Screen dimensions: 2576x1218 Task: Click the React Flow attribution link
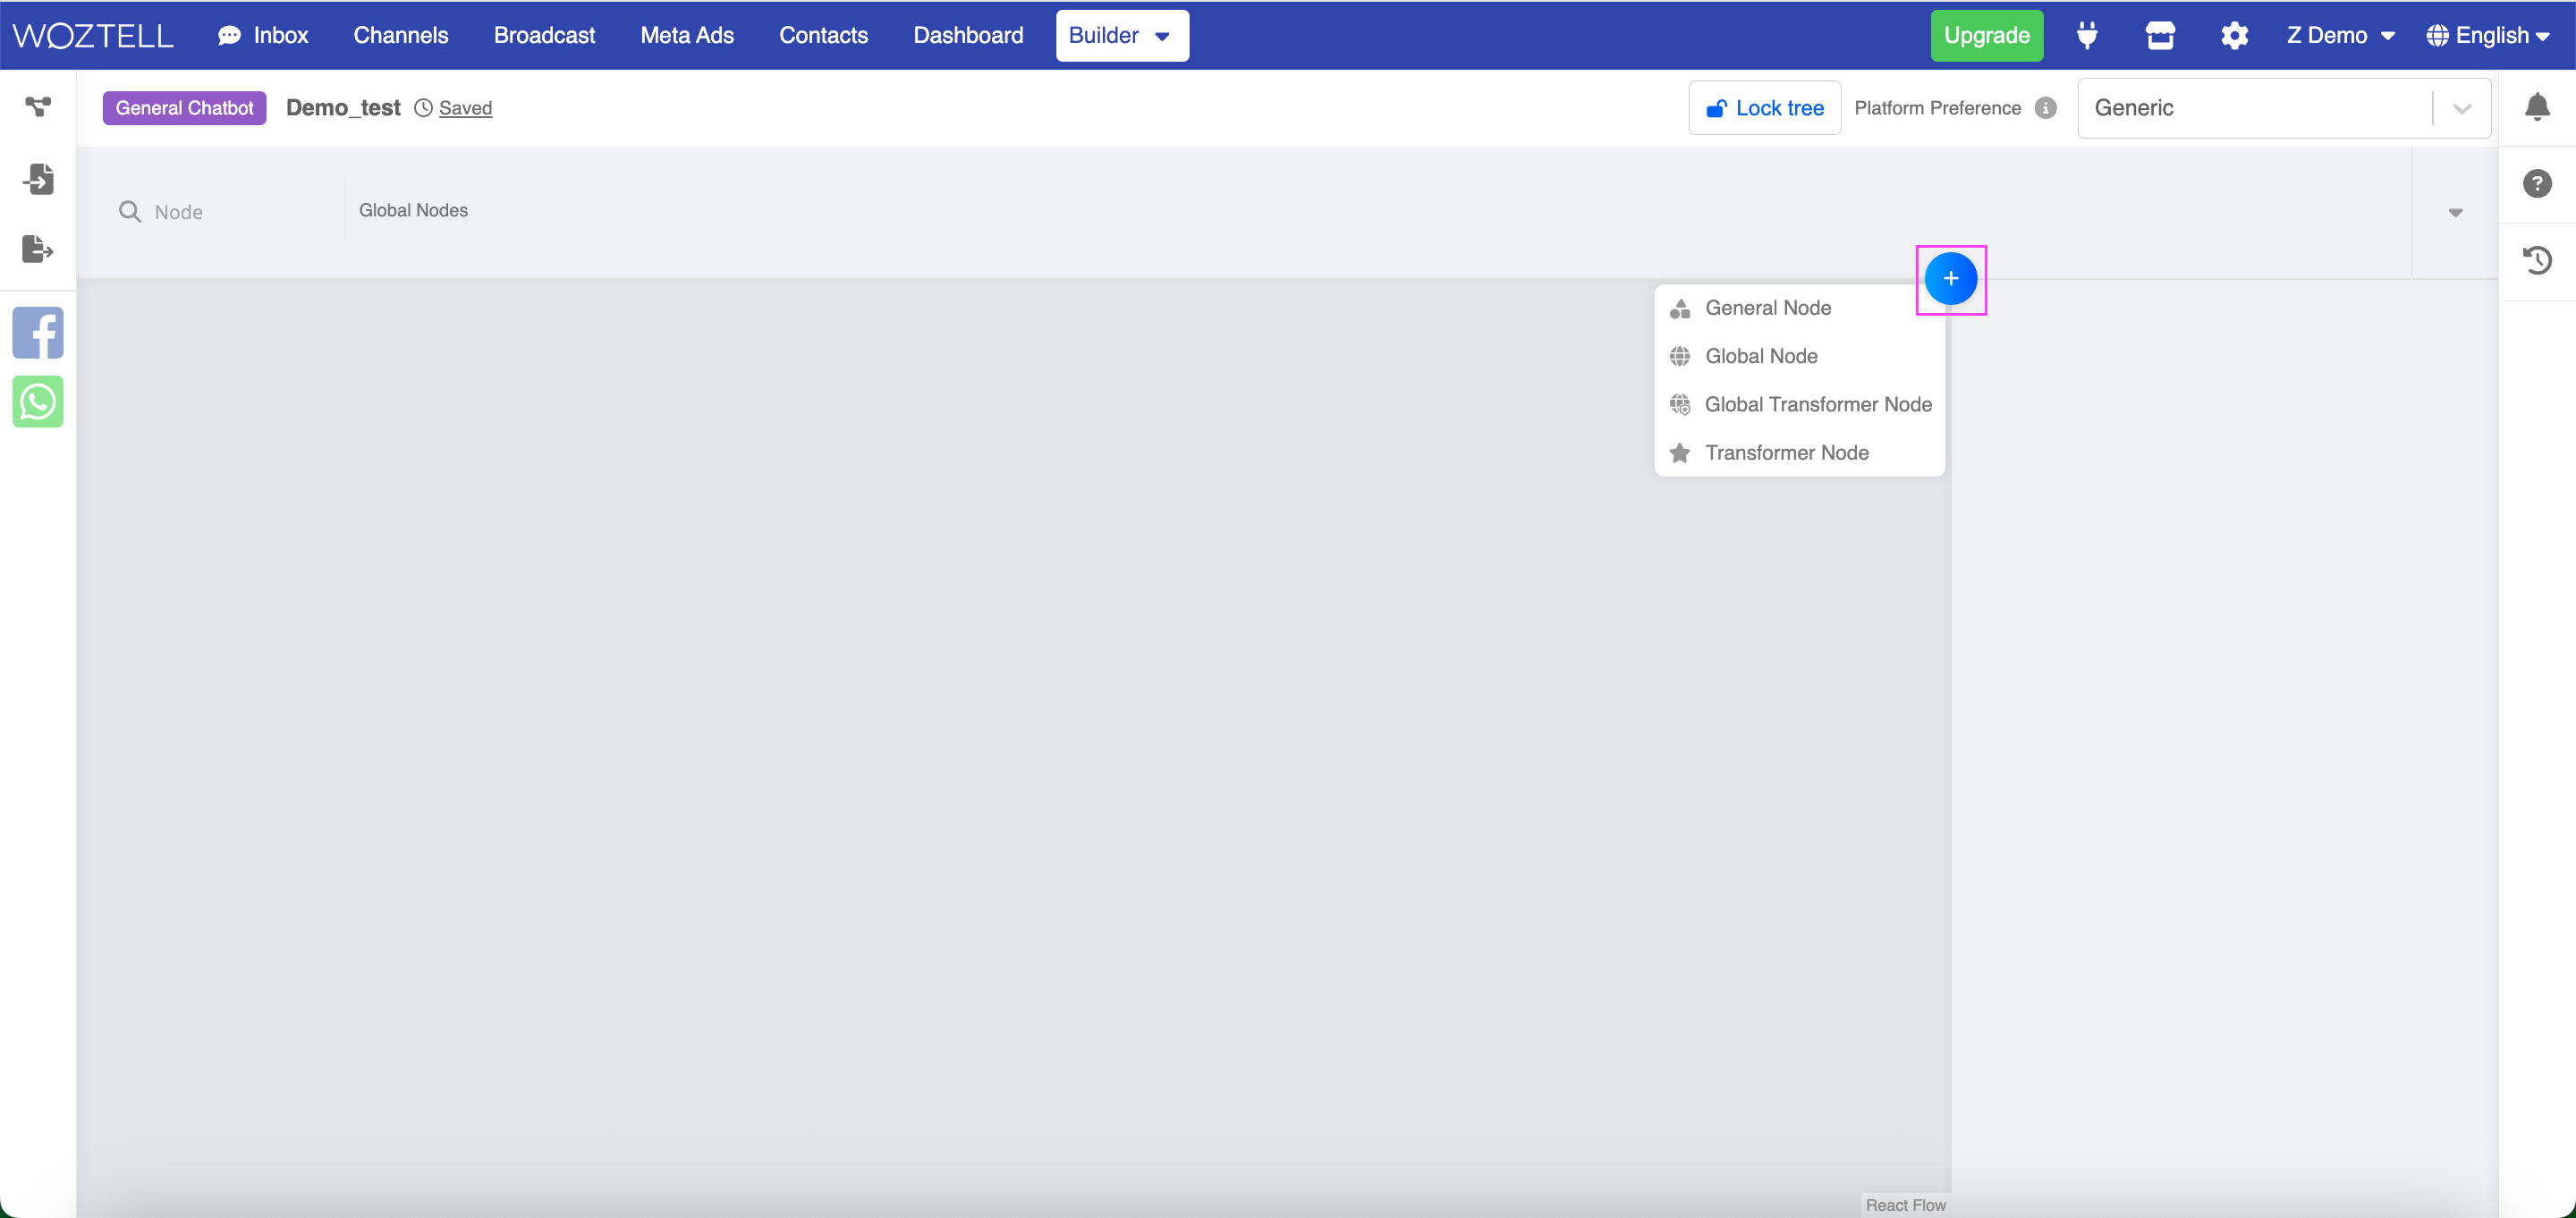coord(1905,1205)
